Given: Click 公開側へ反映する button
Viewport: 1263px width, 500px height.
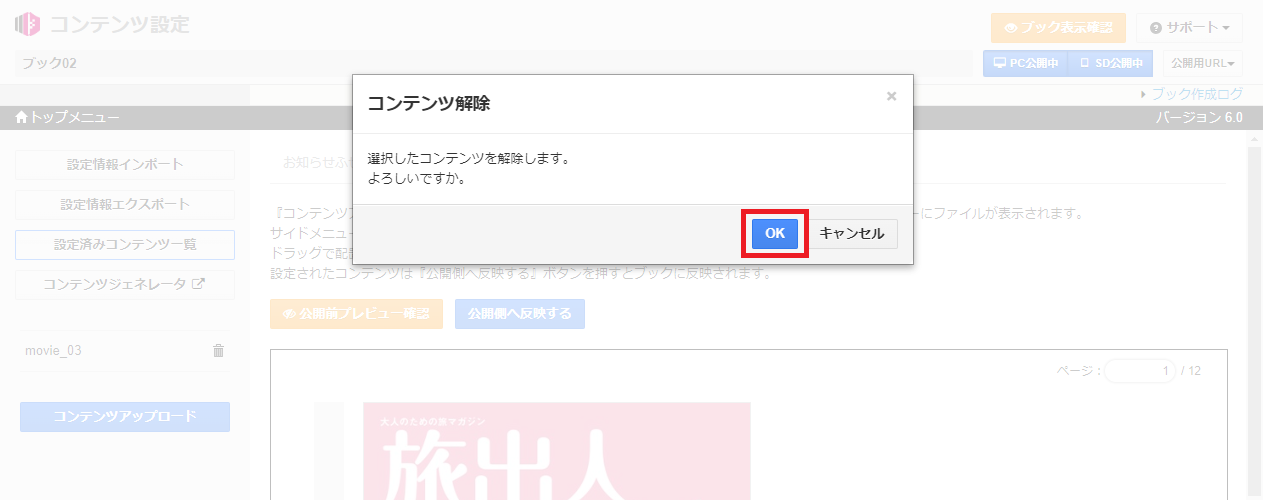Looking at the screenshot, I should (519, 314).
